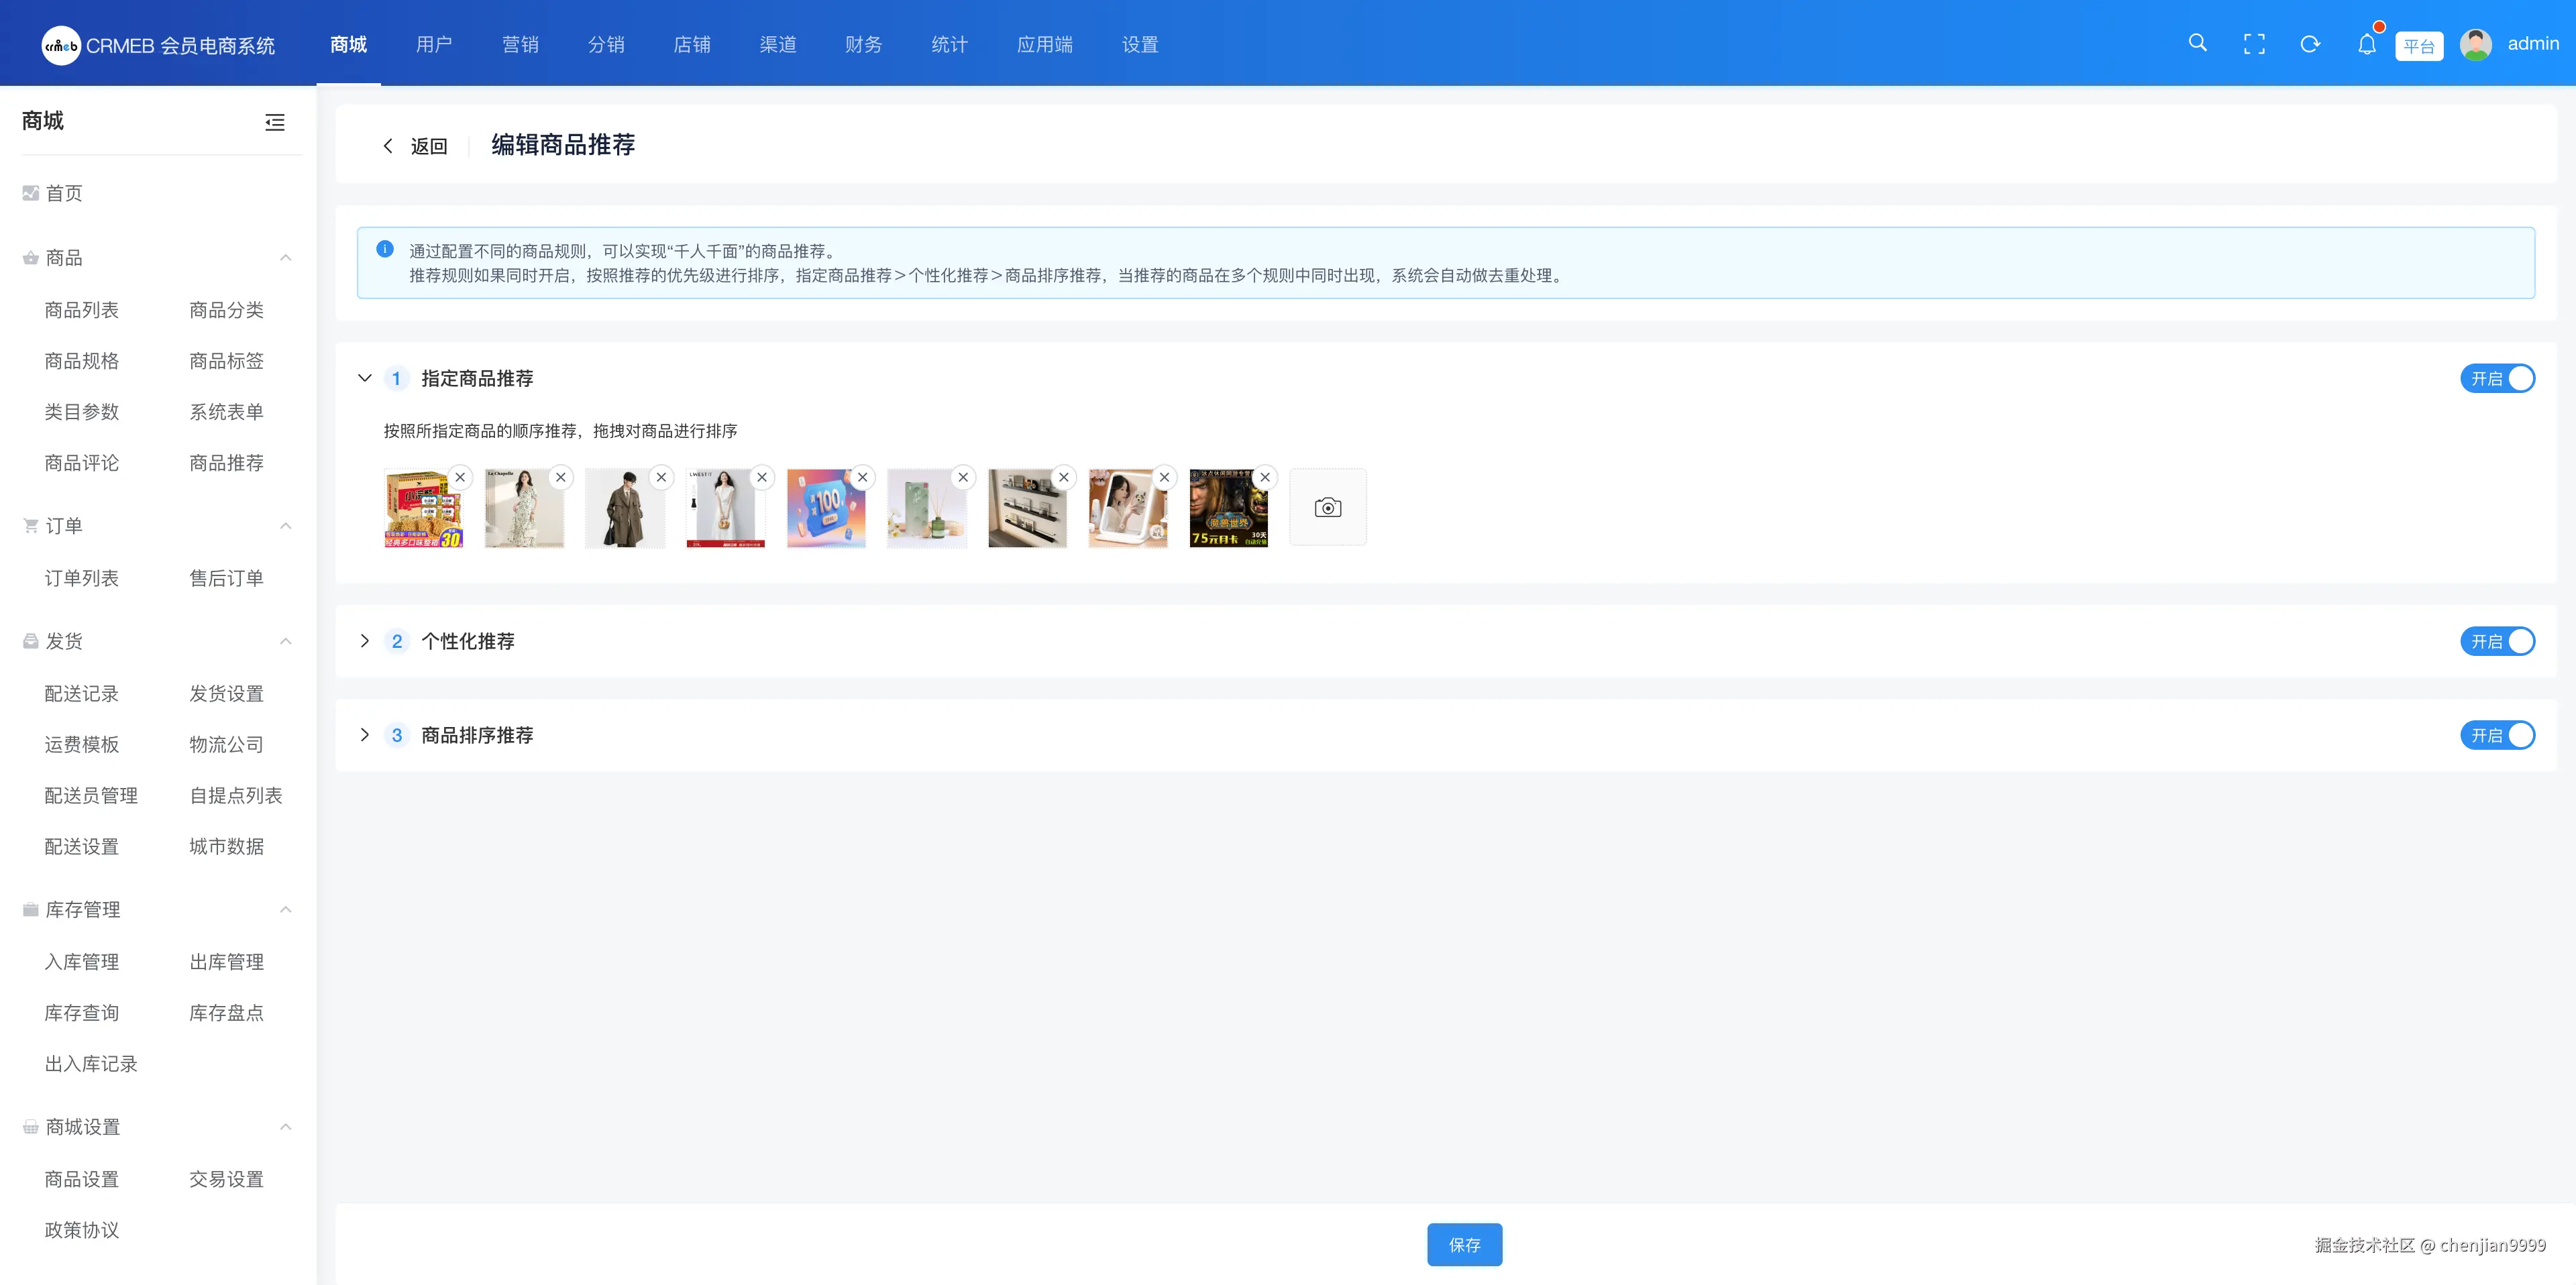
Task: Collapse the 订单 sidebar group
Action: pos(285,526)
